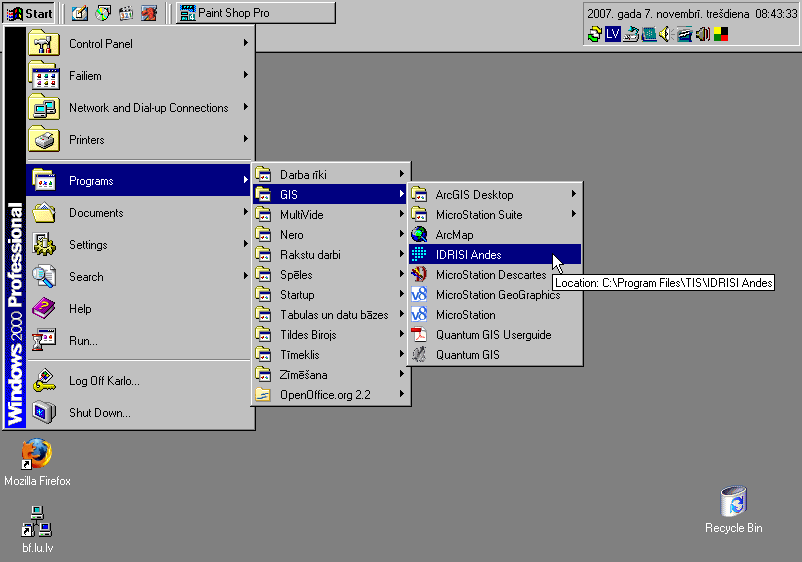Viewport: 802px width, 562px height.
Task: Click the date and time clock
Action: tap(692, 14)
